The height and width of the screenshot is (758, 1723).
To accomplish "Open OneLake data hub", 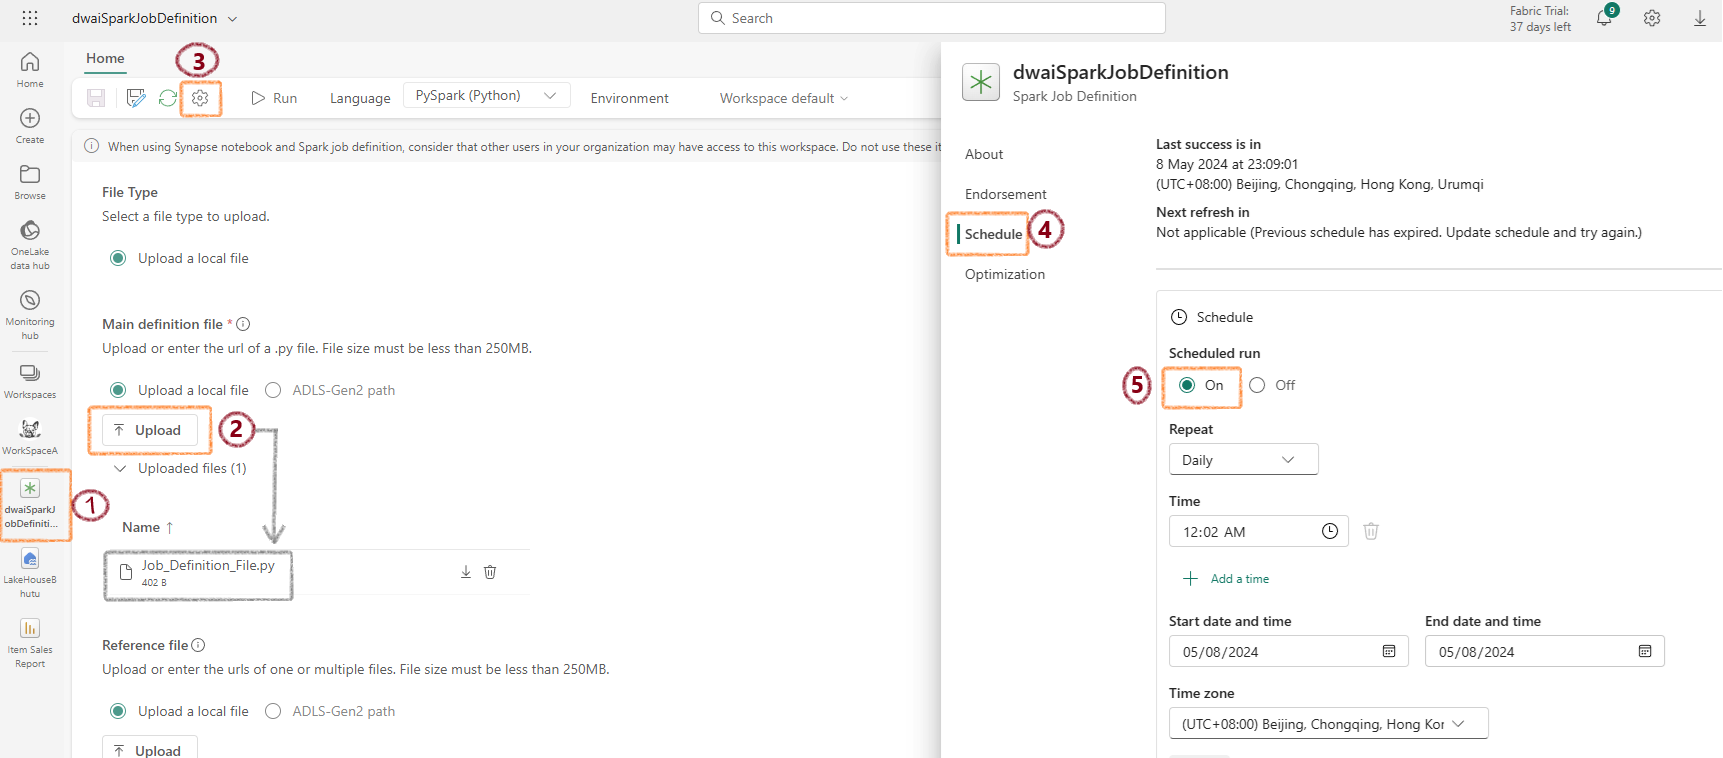I will pyautogui.click(x=30, y=245).
